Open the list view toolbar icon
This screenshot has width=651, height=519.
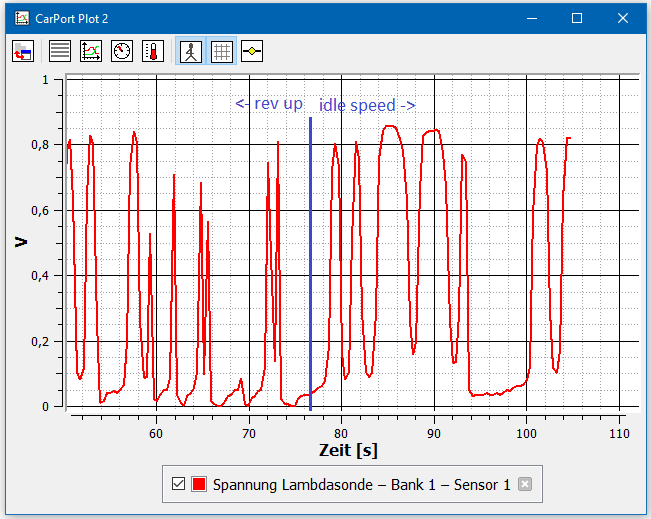[60, 51]
